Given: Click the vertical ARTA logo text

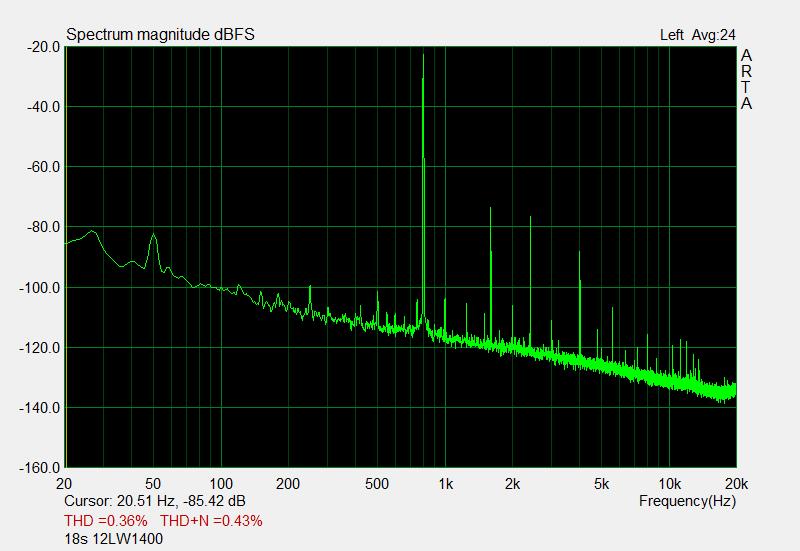Looking at the screenshot, I should pos(746,80).
